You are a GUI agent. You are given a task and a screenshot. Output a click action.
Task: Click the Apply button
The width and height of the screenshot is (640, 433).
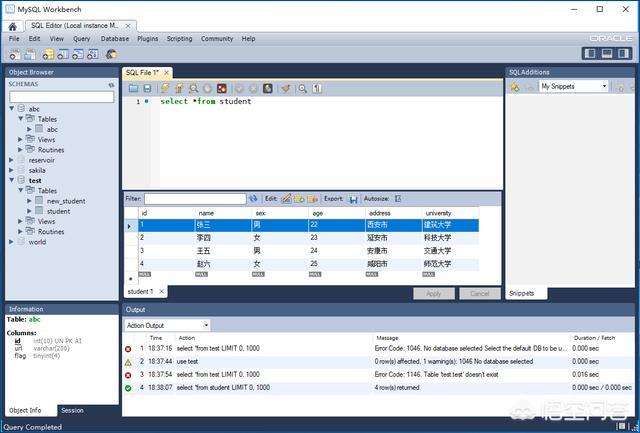433,294
